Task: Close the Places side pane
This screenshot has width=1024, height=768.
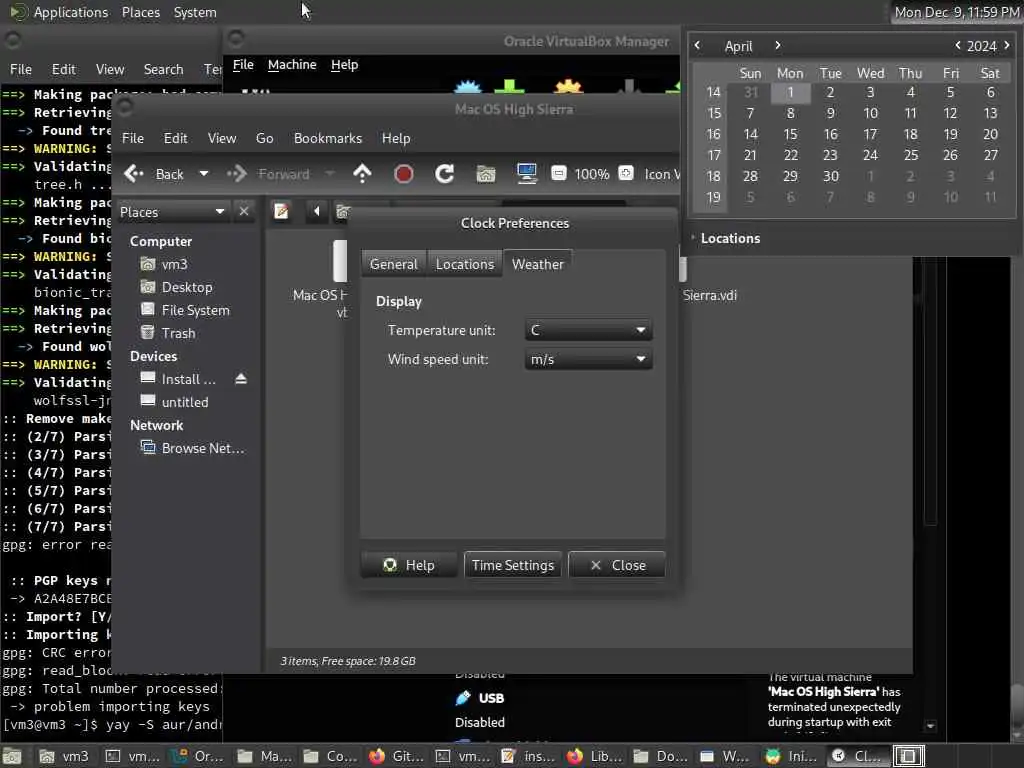Action: [x=244, y=212]
